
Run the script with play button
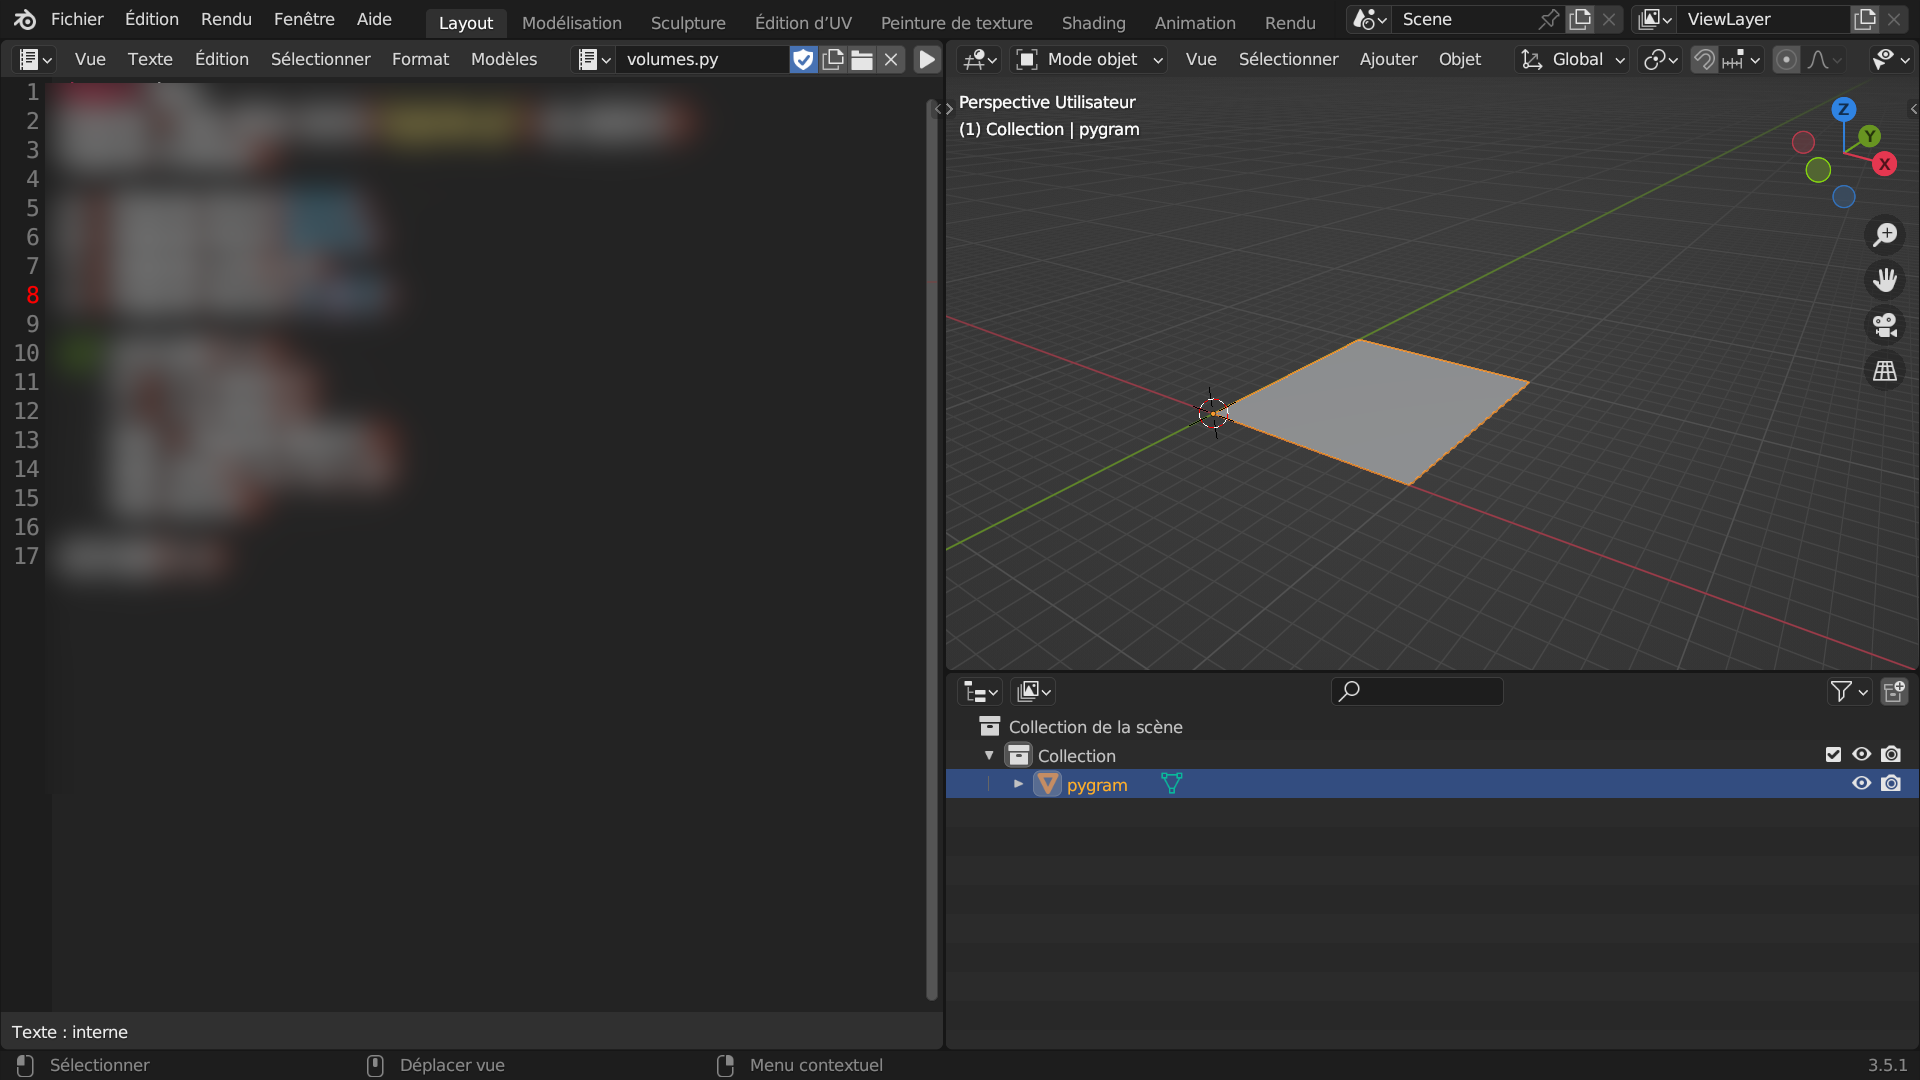pos(927,60)
